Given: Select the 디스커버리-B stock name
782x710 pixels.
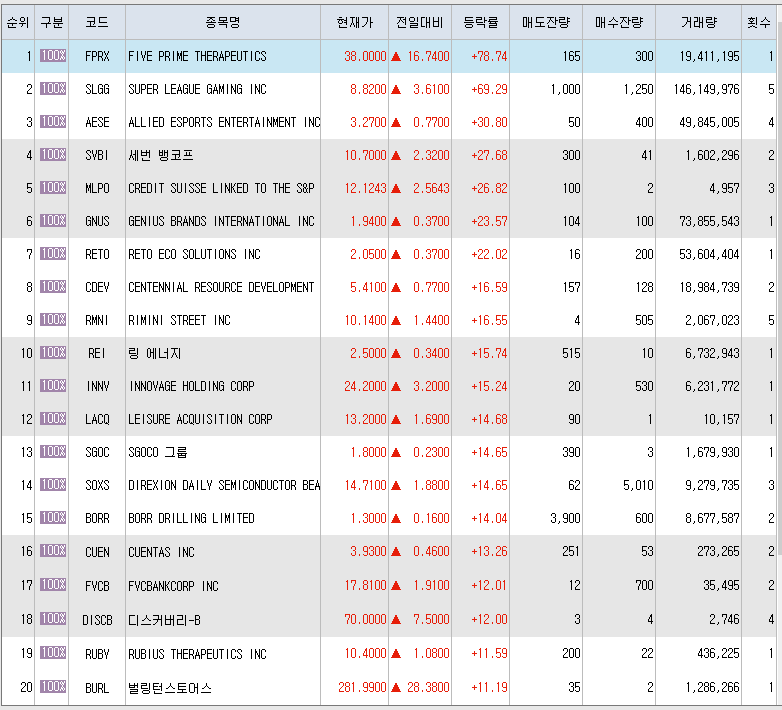Looking at the screenshot, I should coord(165,620).
